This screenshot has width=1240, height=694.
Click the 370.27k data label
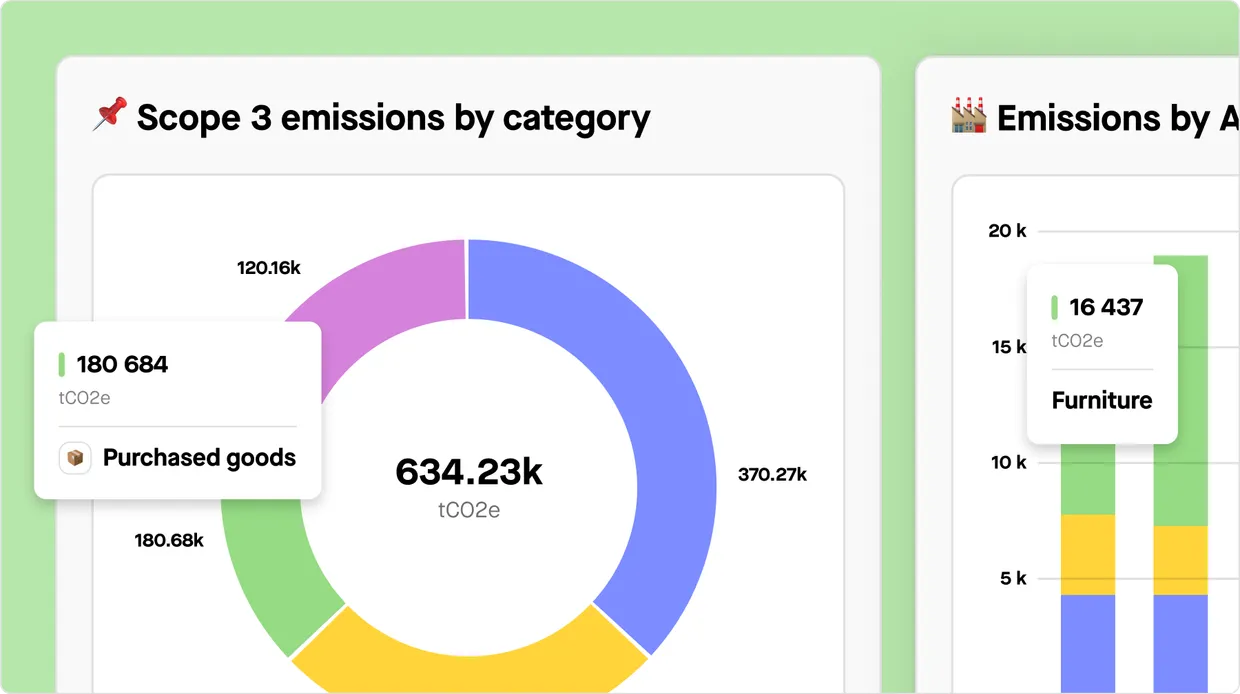772,474
